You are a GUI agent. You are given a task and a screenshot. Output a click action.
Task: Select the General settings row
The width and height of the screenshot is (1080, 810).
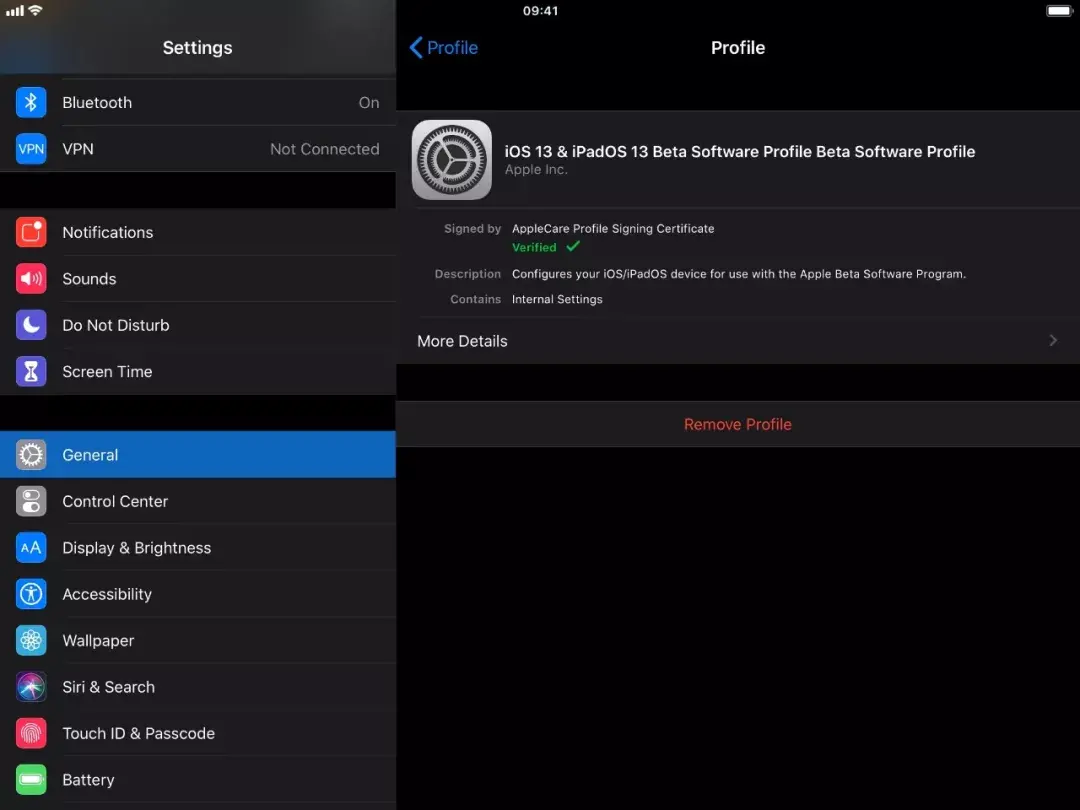click(198, 455)
